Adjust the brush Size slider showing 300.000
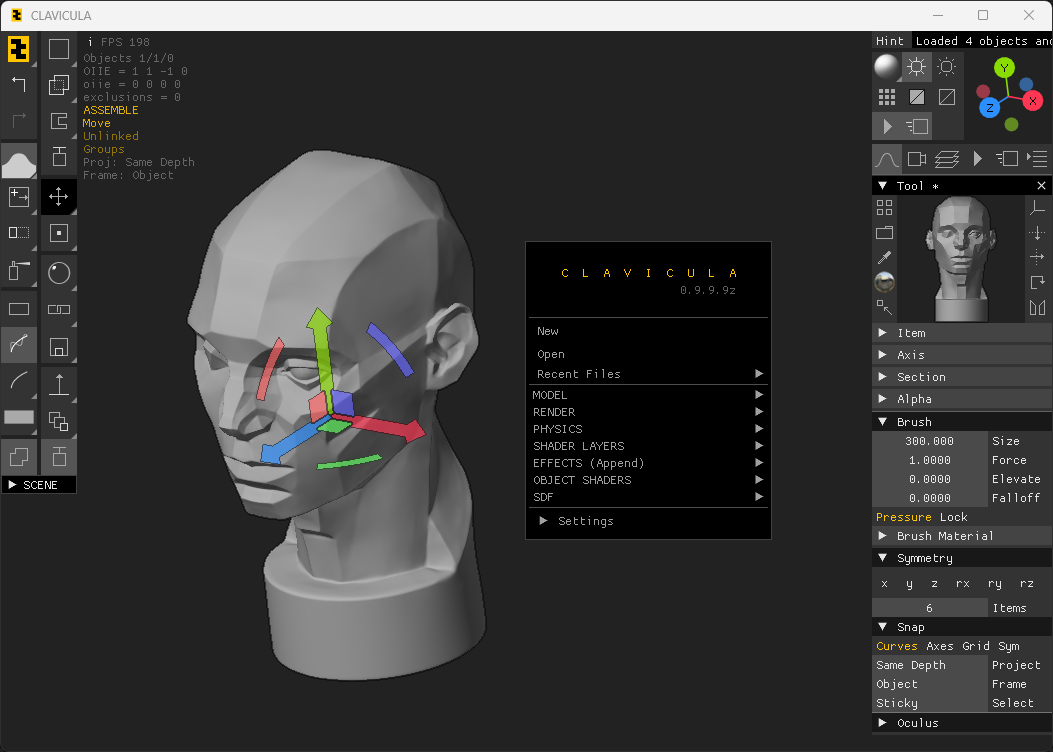Screen dimensions: 1053x752 click(x=930, y=440)
